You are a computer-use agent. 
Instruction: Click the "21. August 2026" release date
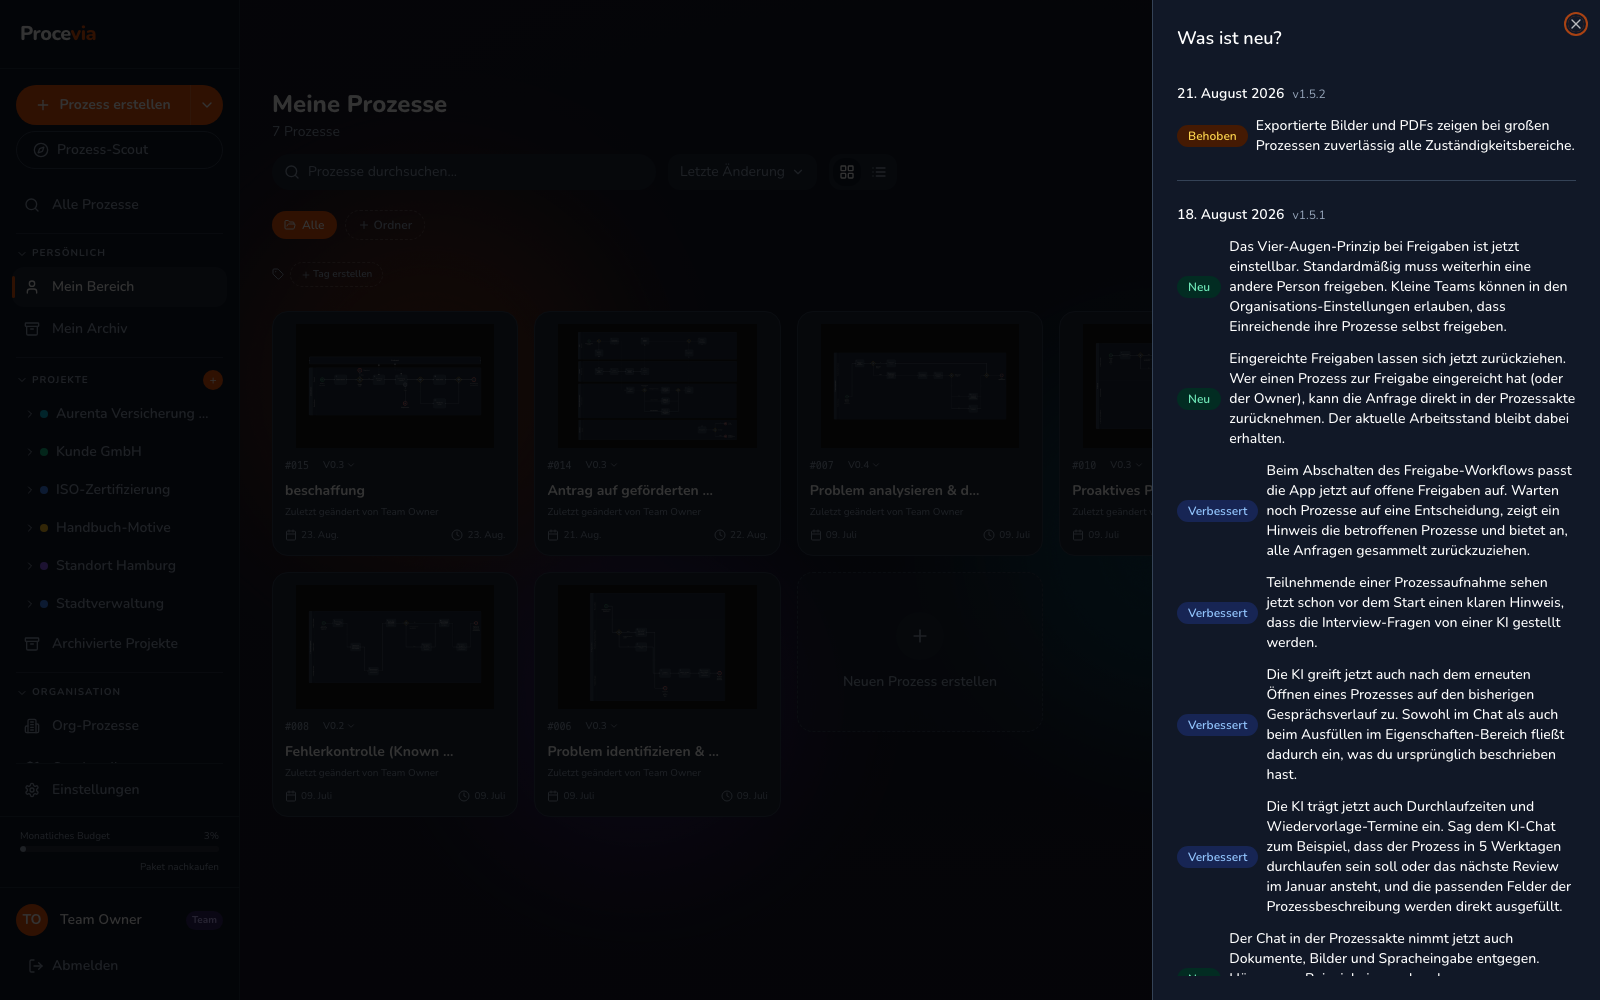[x=1230, y=93]
